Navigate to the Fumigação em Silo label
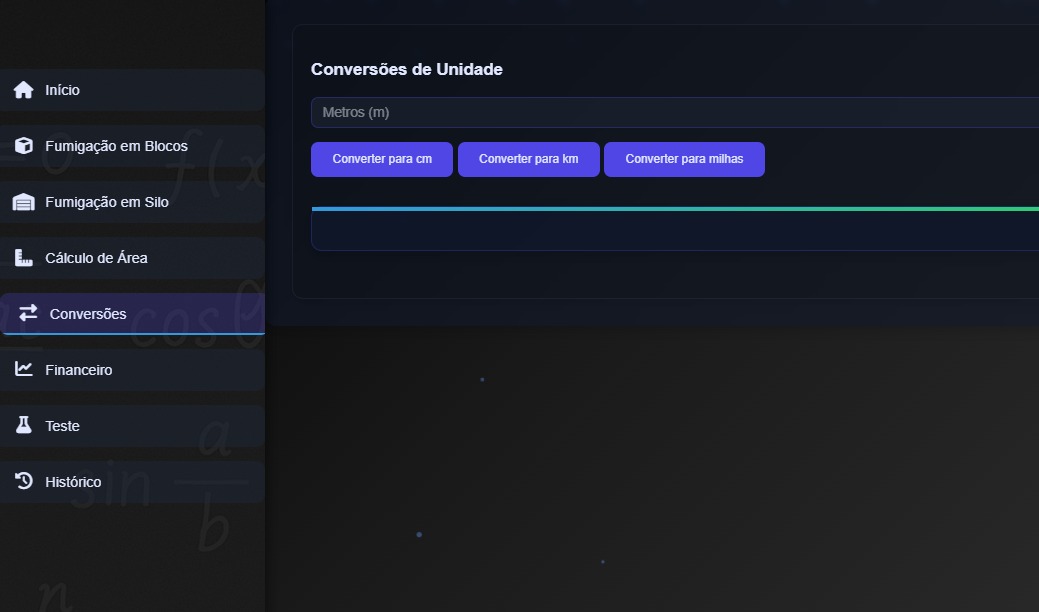The height and width of the screenshot is (612, 1039). click(107, 202)
